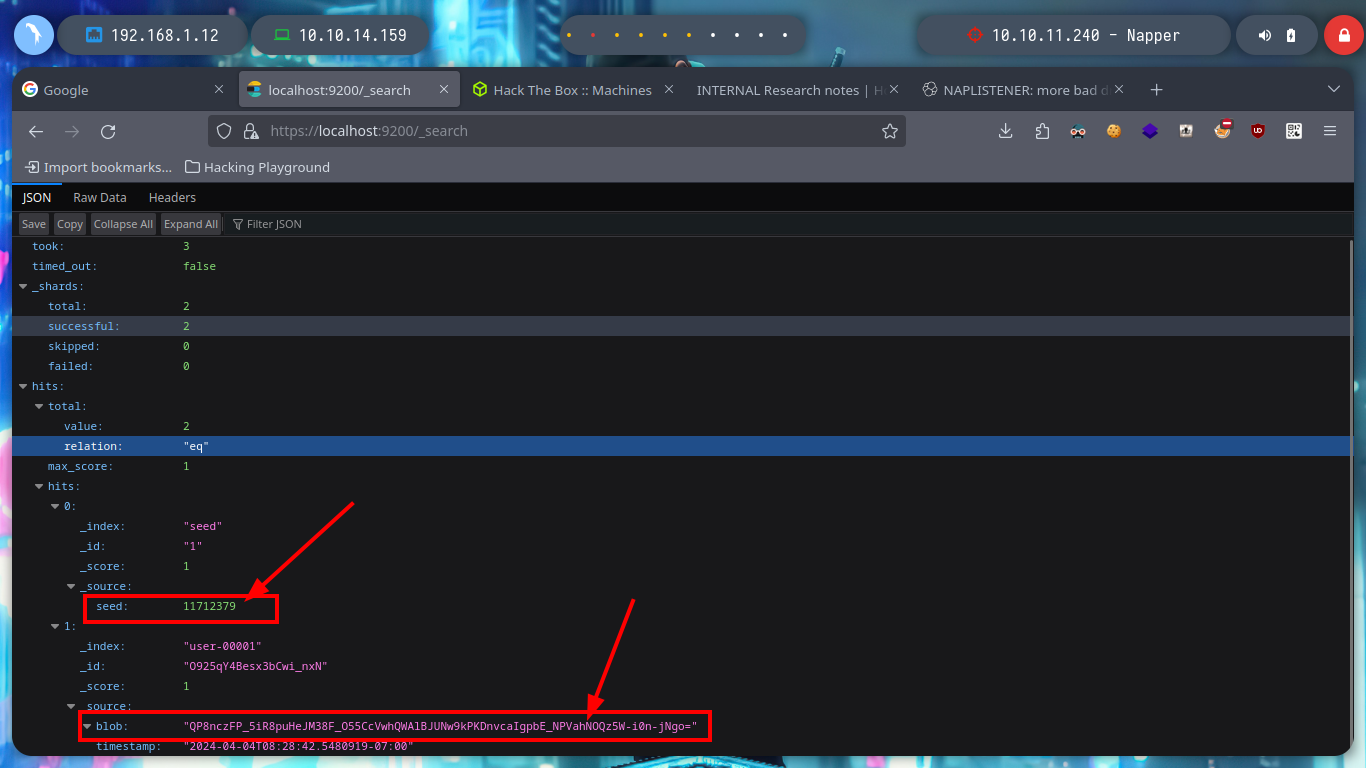Screen dimensions: 1366x768
Task: Collapse the _shards node
Action: click(x=23, y=286)
